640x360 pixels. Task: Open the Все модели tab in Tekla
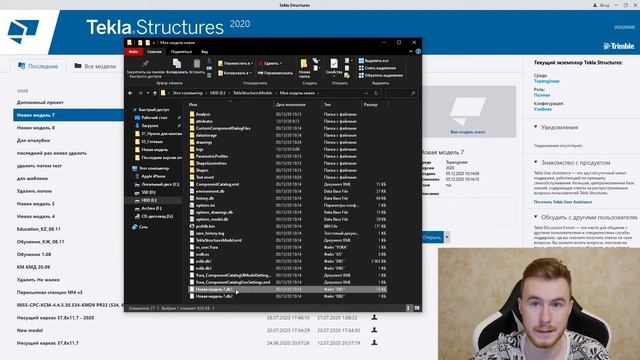click(95, 66)
